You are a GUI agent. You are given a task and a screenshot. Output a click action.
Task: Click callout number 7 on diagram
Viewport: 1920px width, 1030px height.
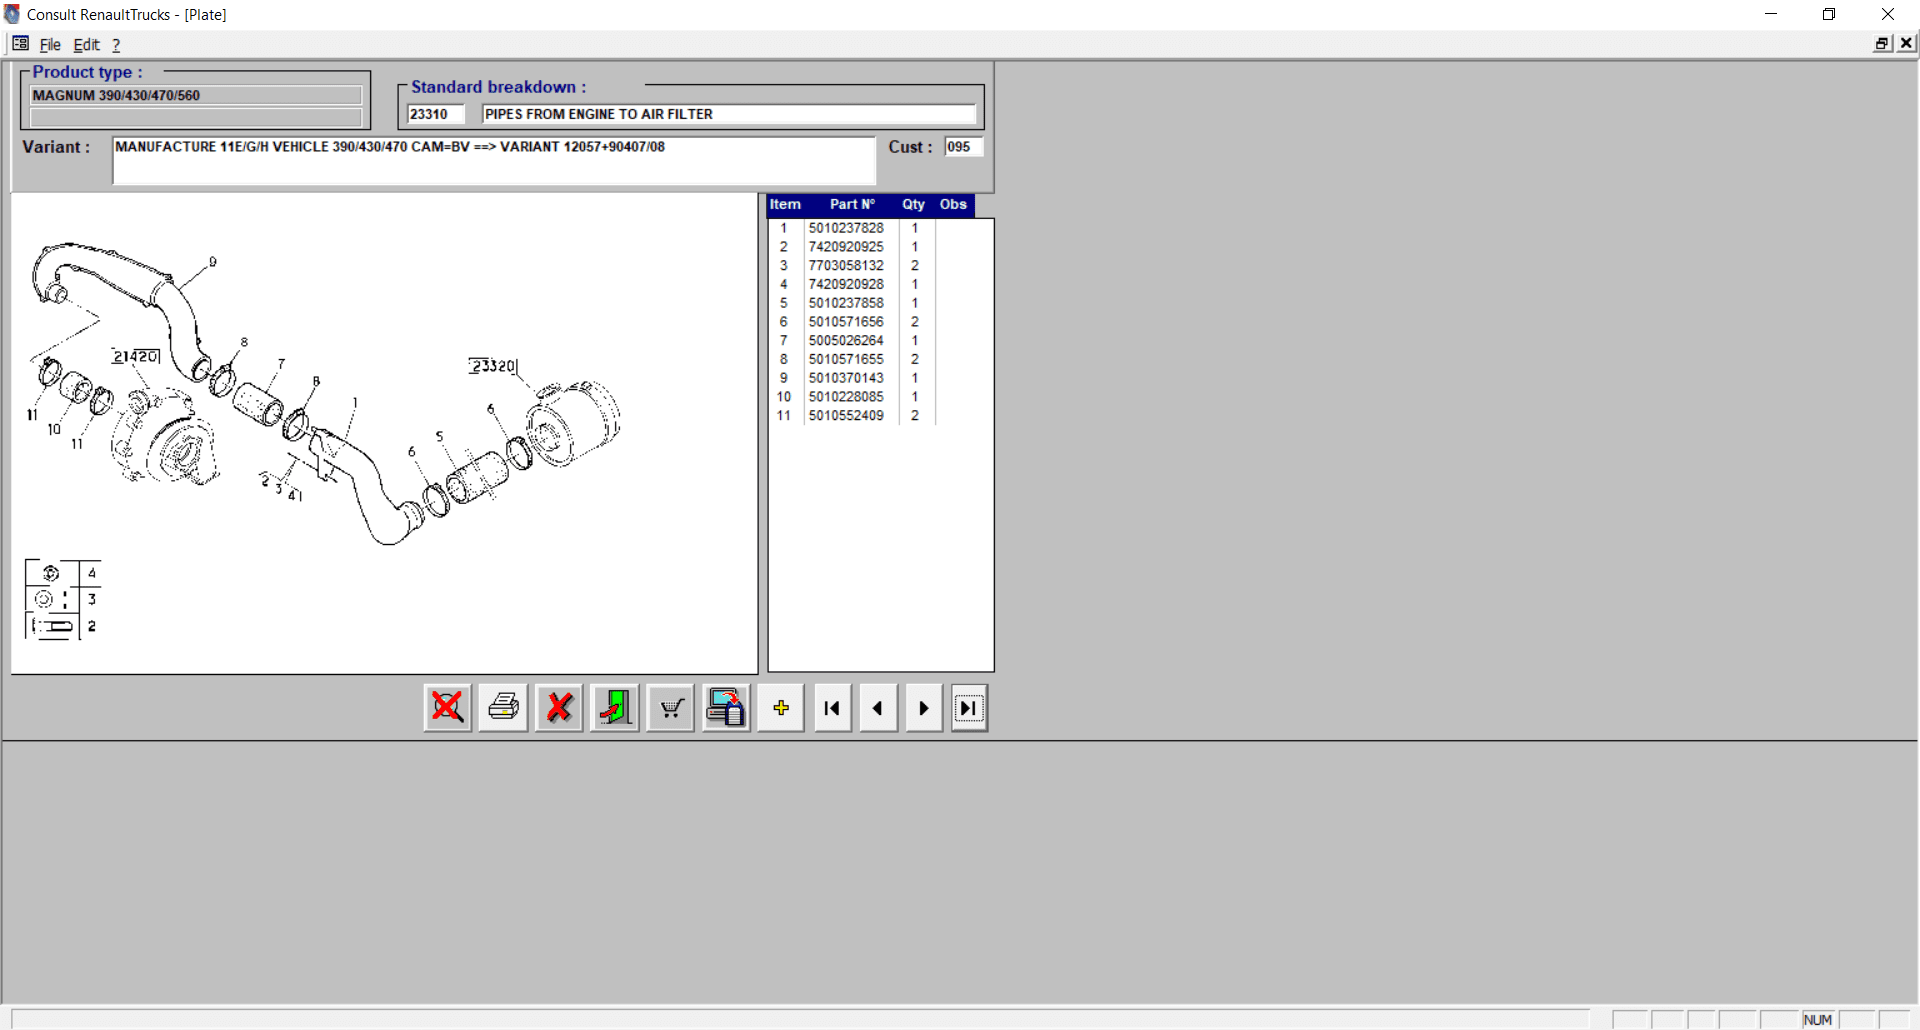click(x=281, y=364)
